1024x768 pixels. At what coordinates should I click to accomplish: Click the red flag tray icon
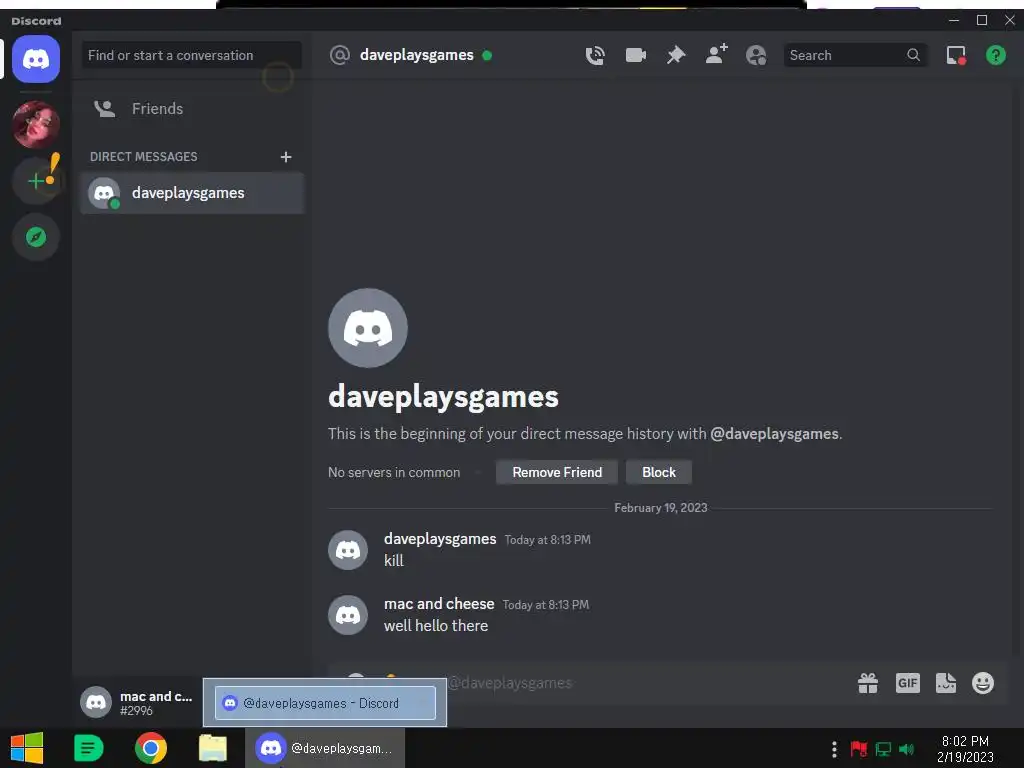(859, 749)
